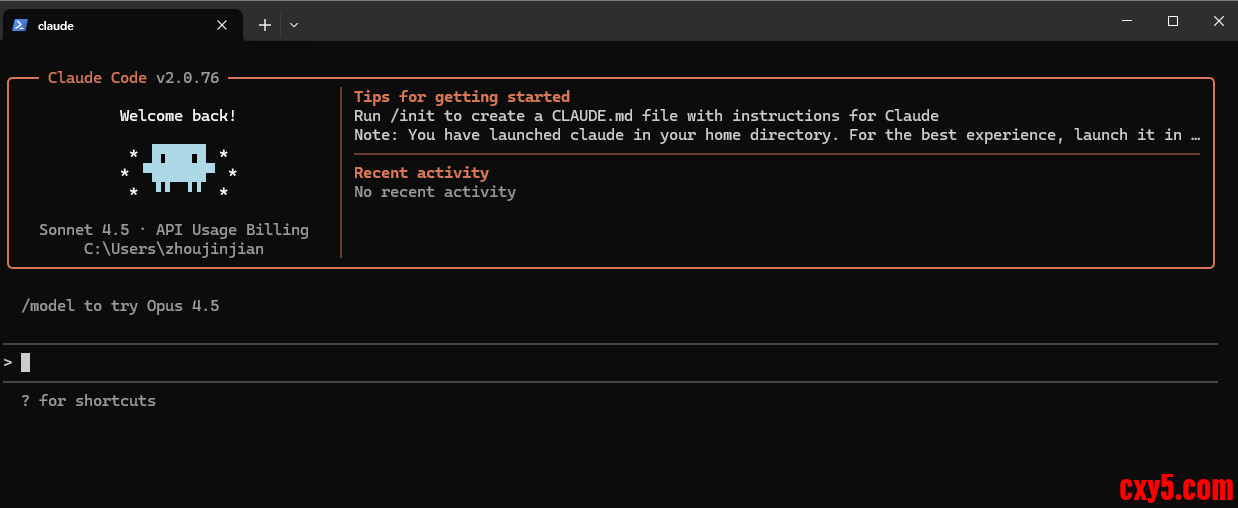Click the "Welcome back!" greeting
Viewport: 1238px width, 508px height.
coord(178,116)
